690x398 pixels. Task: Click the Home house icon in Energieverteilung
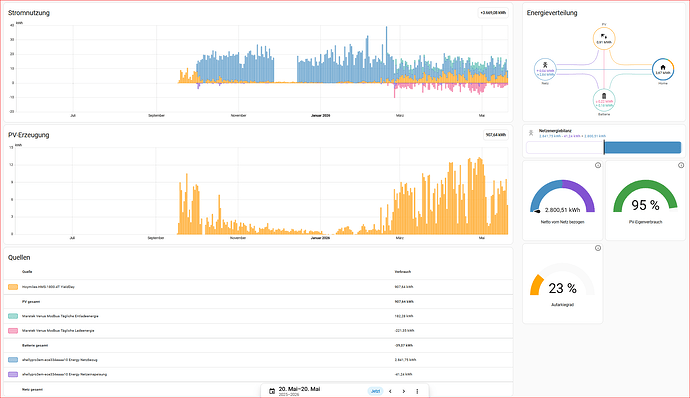(663, 67)
